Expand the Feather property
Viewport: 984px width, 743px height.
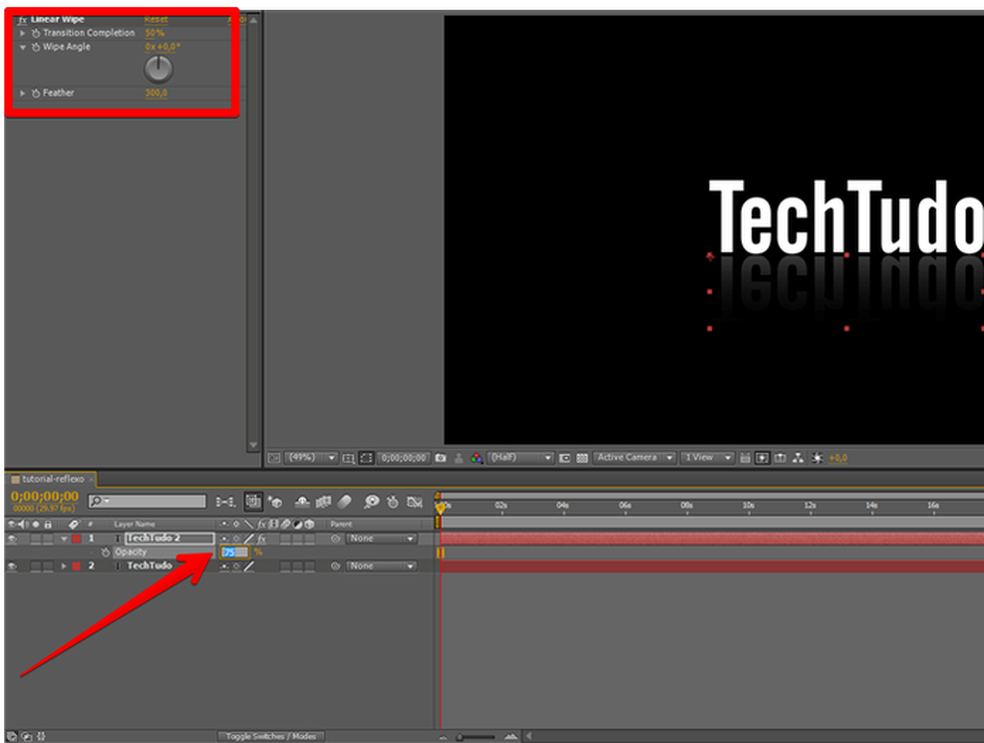[x=23, y=93]
